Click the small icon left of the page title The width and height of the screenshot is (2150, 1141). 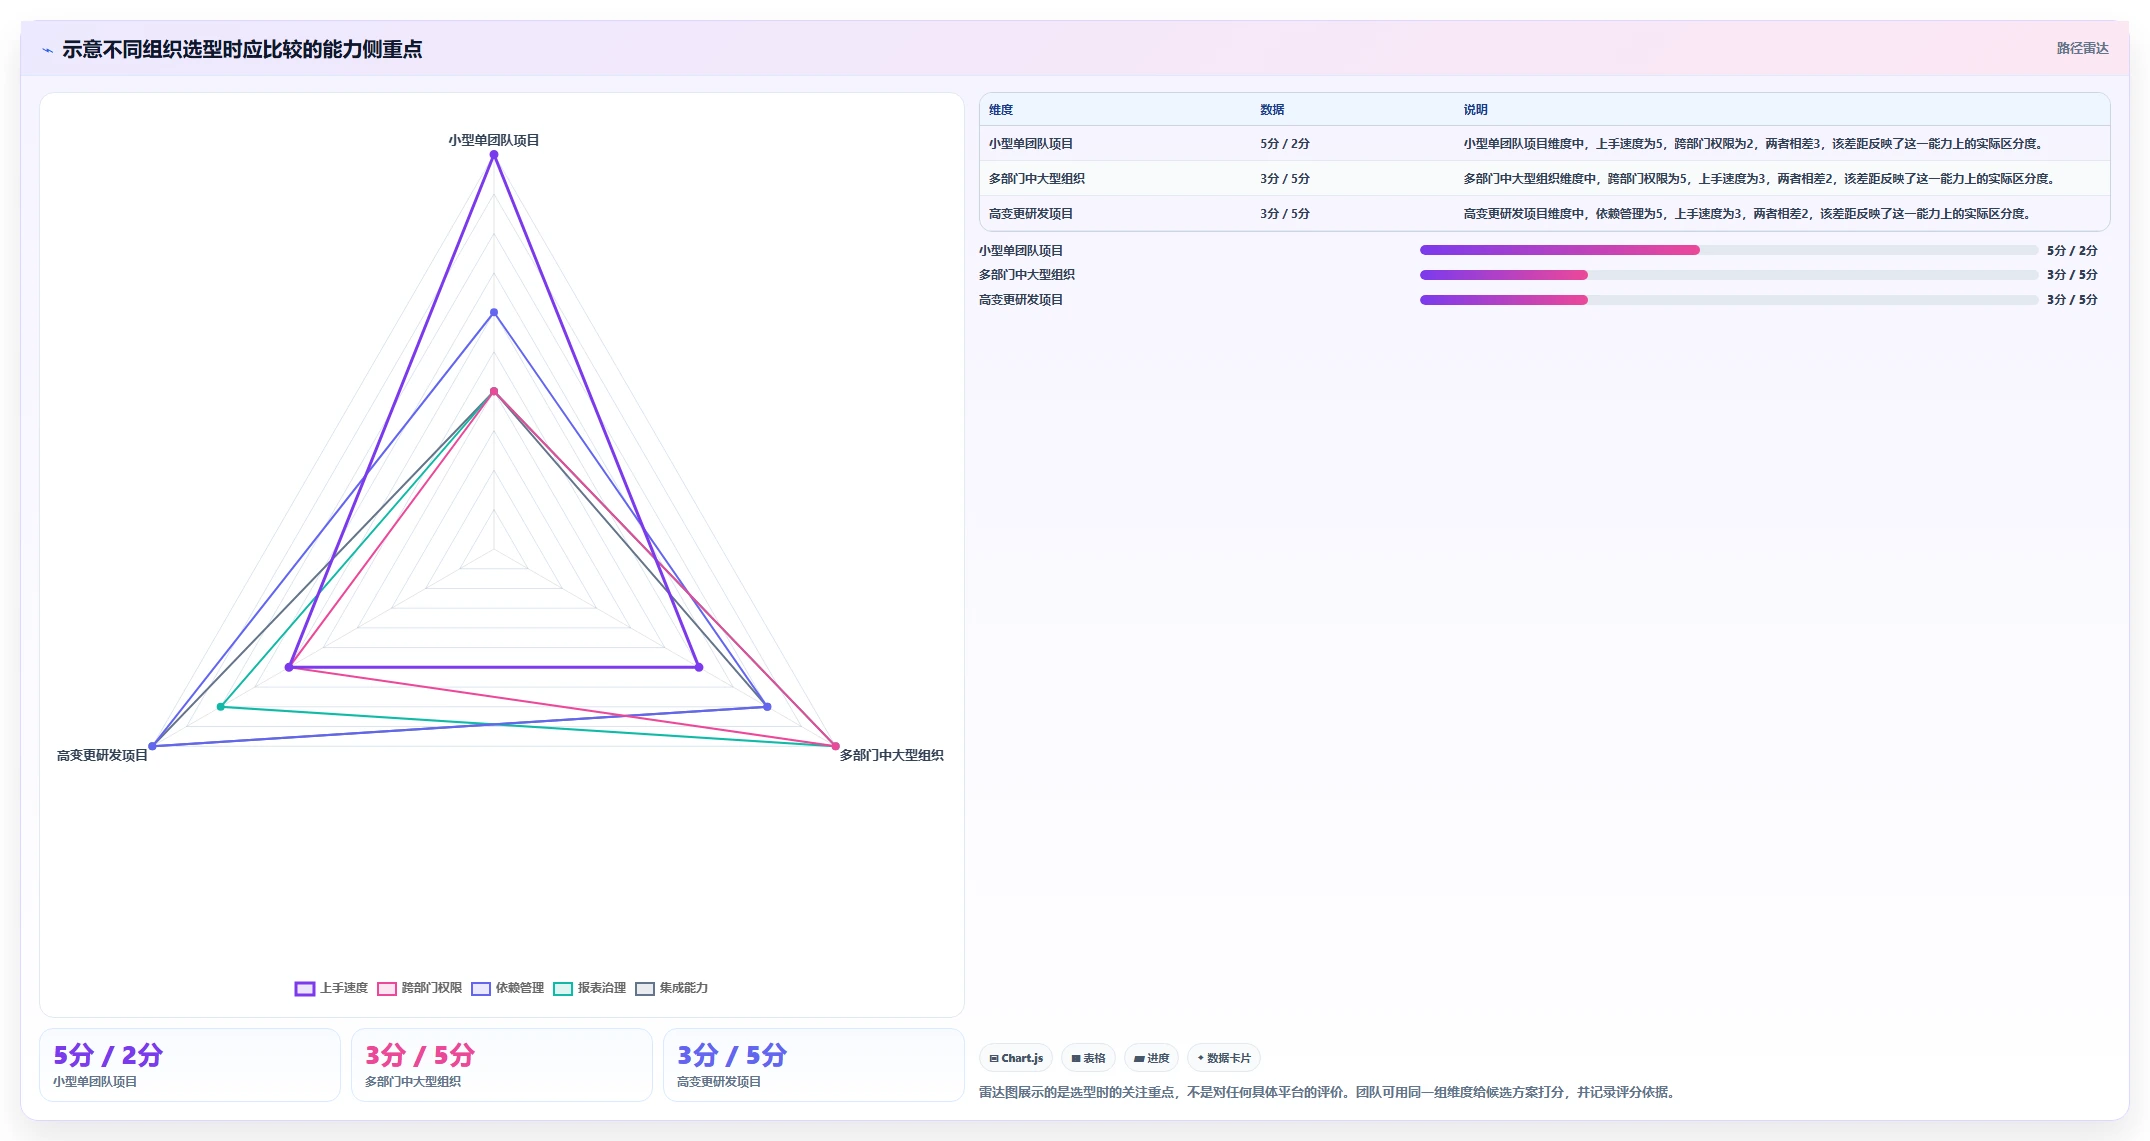pyautogui.click(x=47, y=50)
